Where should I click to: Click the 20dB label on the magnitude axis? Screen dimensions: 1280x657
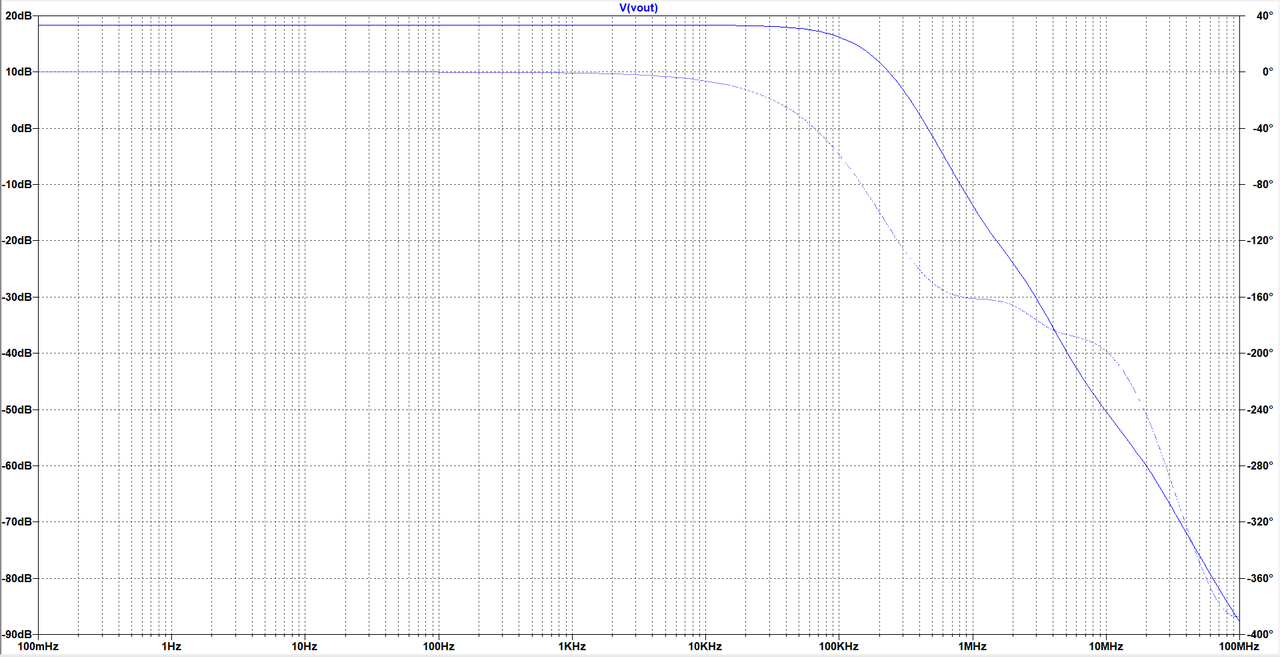(18, 16)
